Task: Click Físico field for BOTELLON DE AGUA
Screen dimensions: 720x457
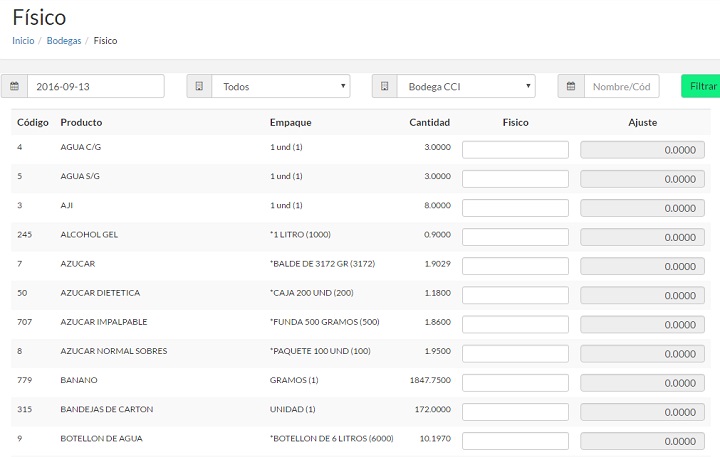Action: coord(515,441)
